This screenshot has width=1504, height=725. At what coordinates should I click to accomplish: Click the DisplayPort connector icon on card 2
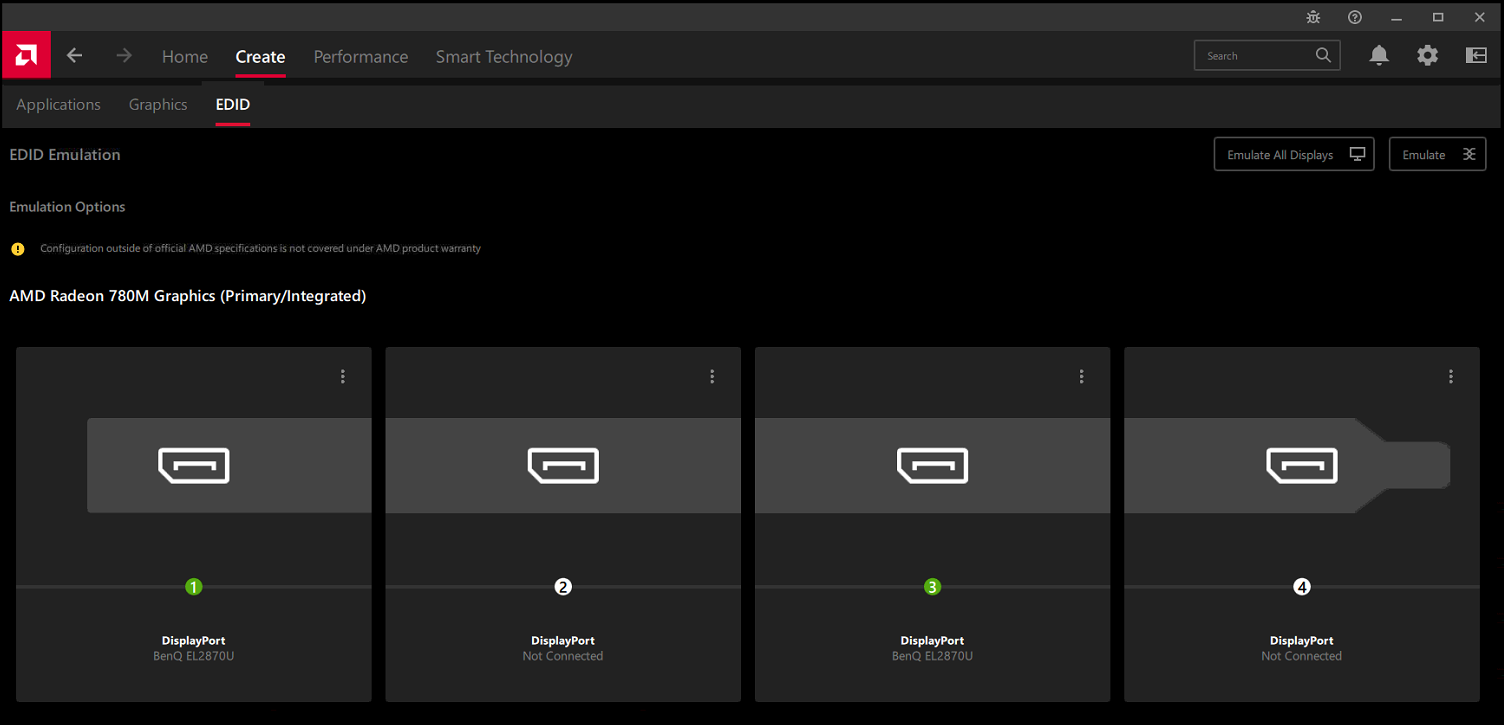(563, 466)
